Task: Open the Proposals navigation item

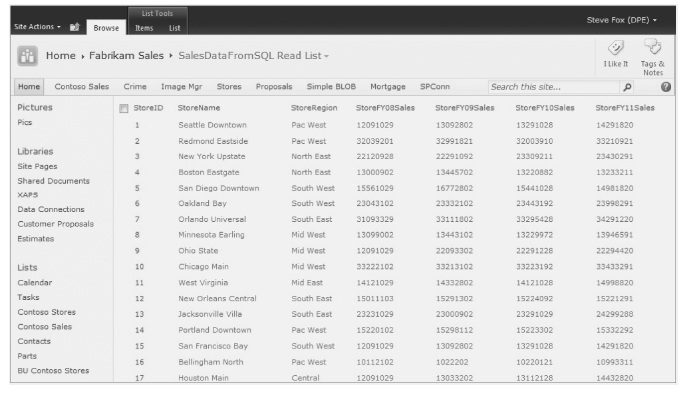Action: point(274,86)
